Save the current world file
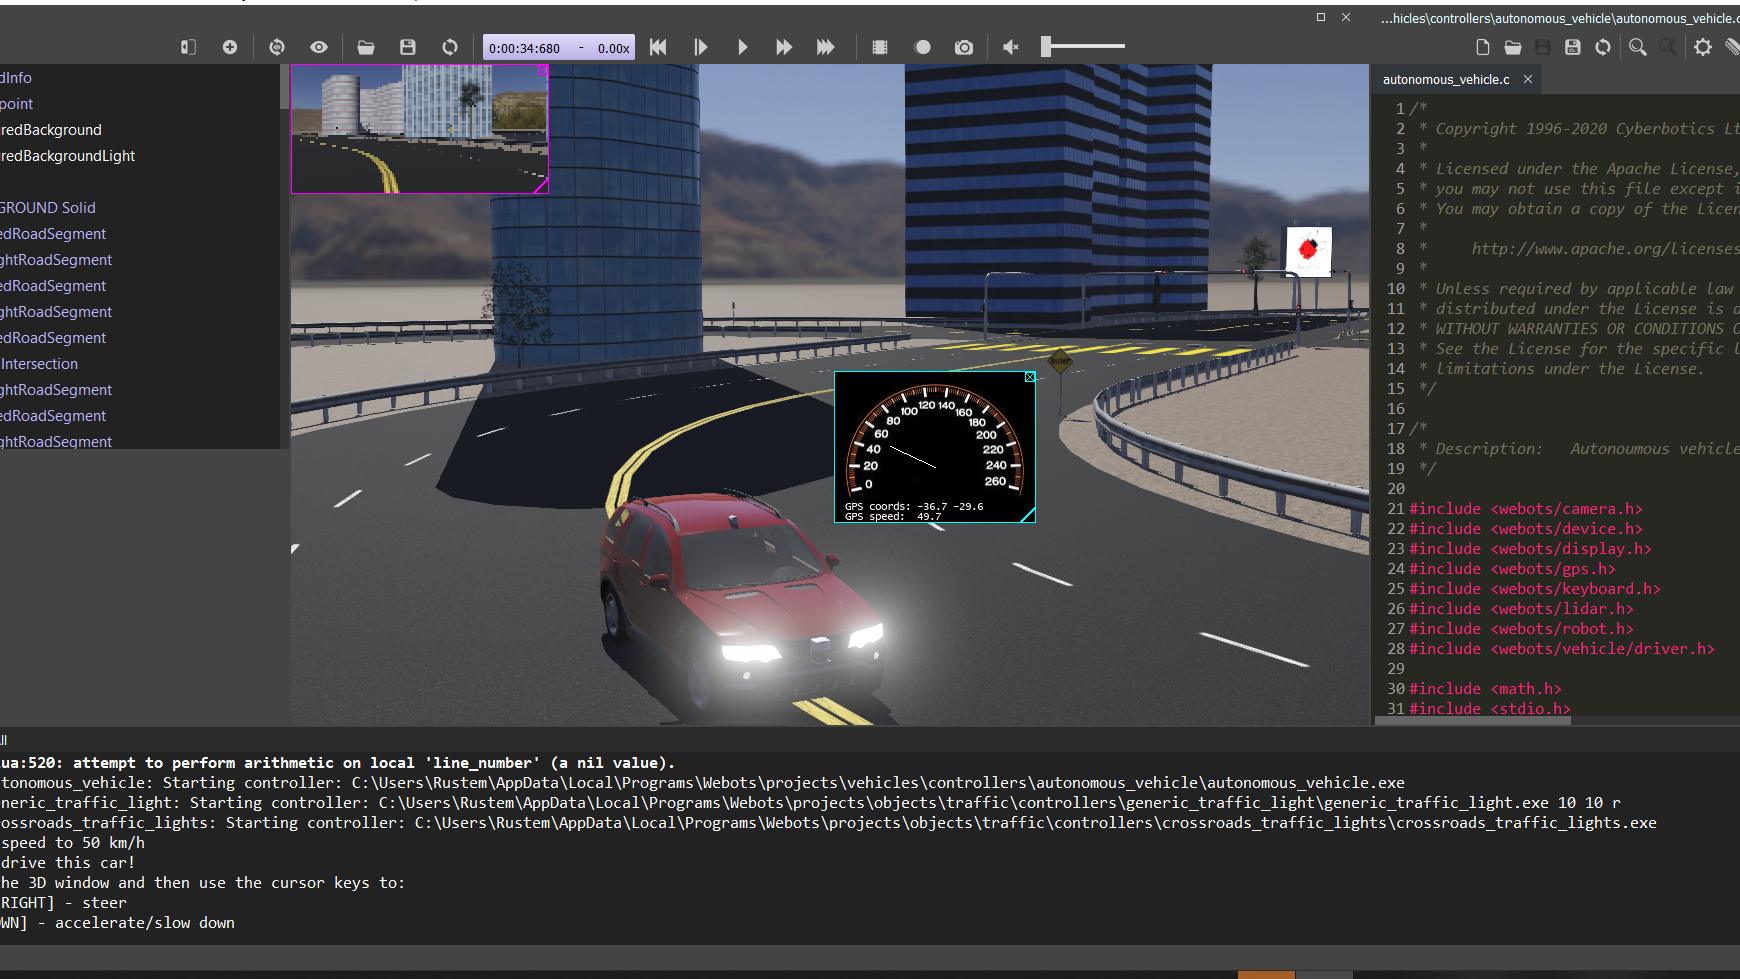 pos(408,47)
